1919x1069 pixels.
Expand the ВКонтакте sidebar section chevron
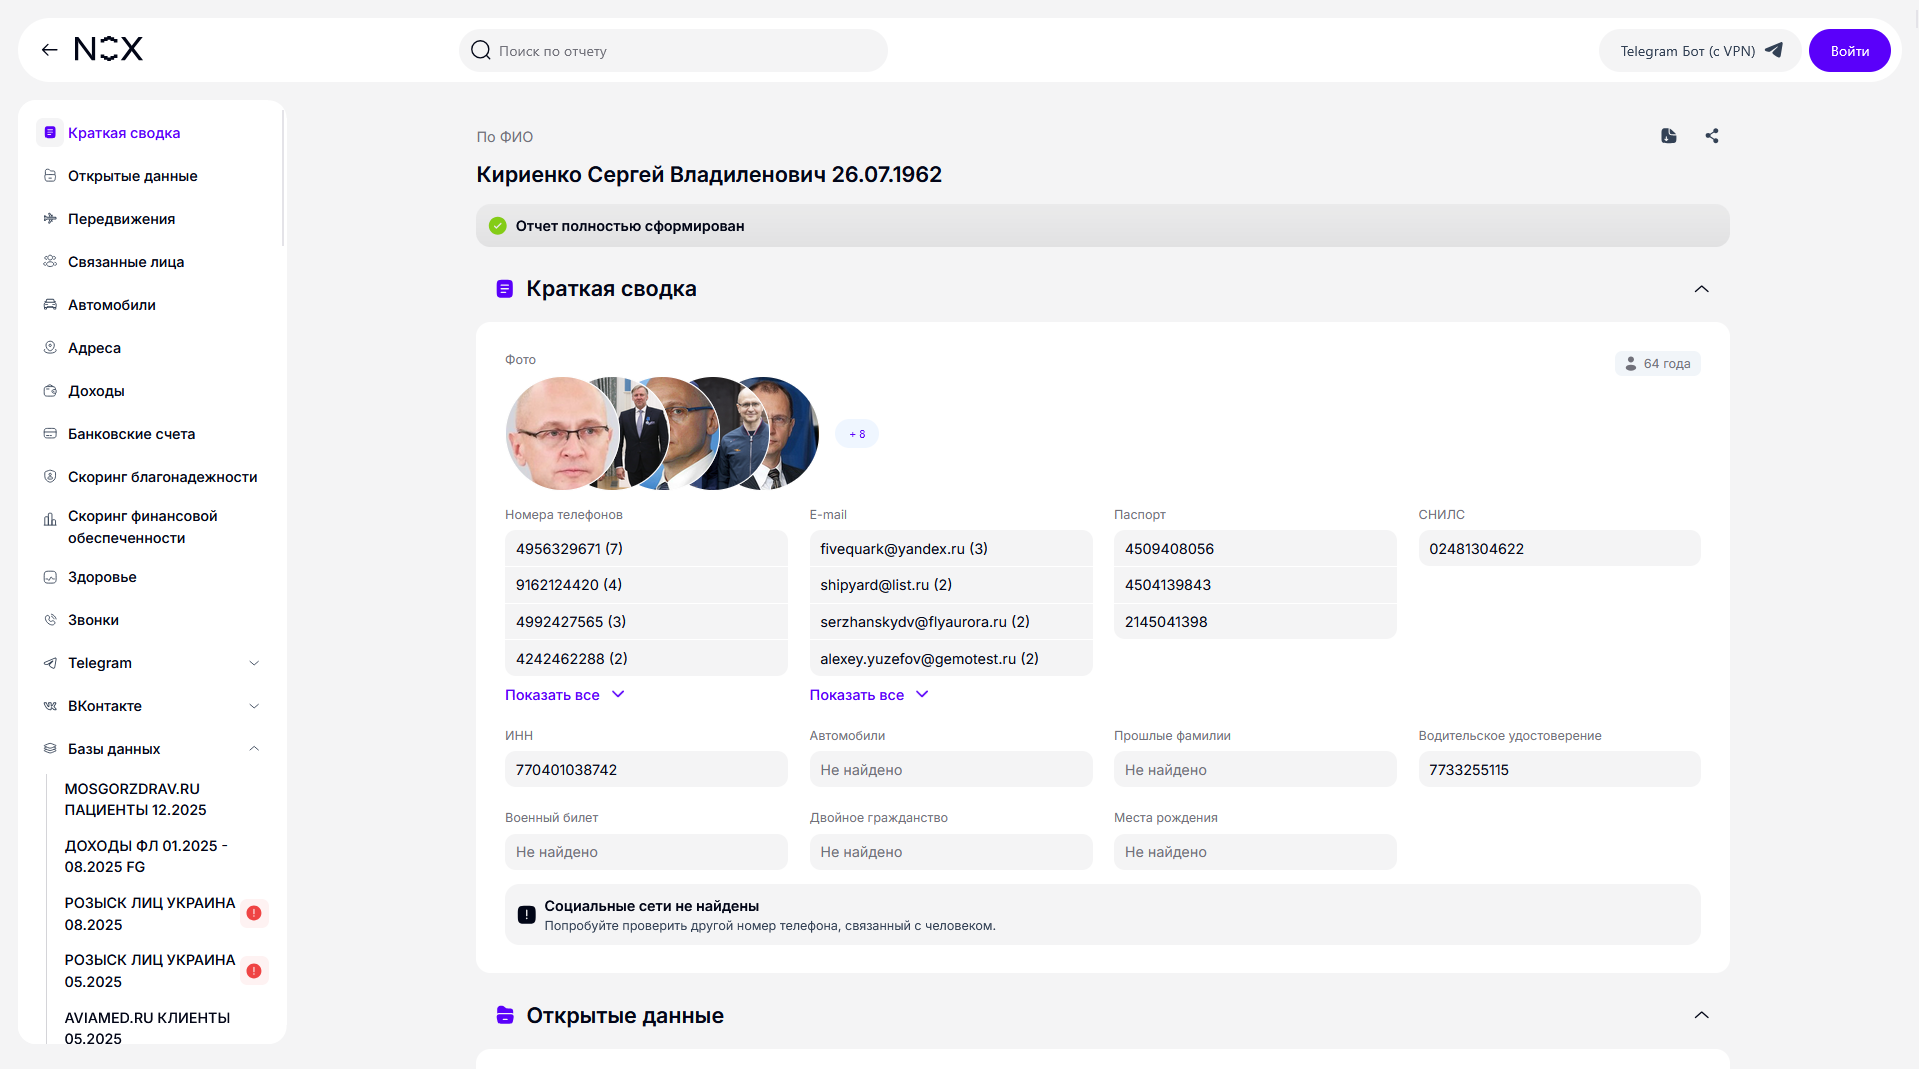click(x=254, y=706)
